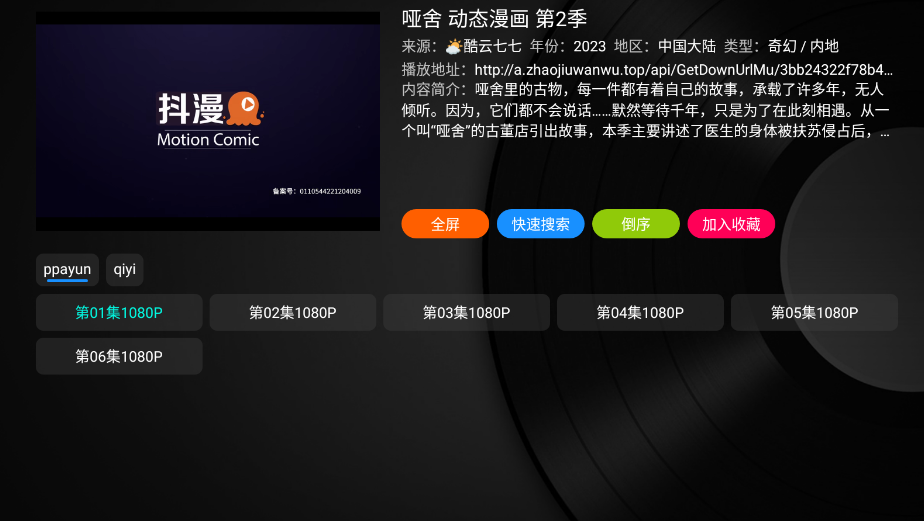Switch to the qiyi source tab
Screen dimensions: 924x521
[124, 270]
